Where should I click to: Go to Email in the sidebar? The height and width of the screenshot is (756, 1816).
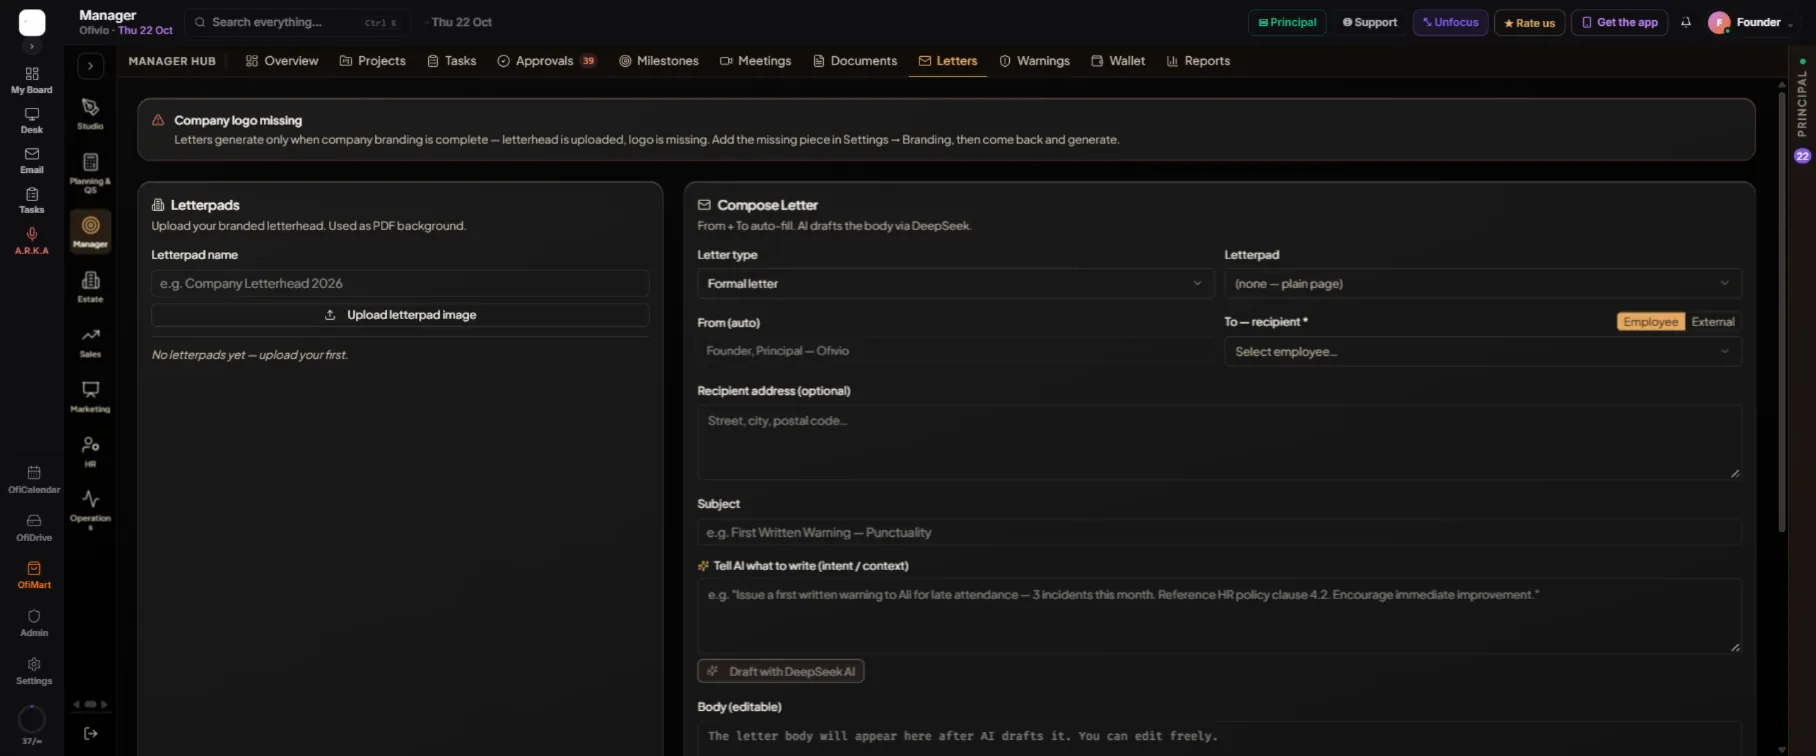tap(32, 160)
